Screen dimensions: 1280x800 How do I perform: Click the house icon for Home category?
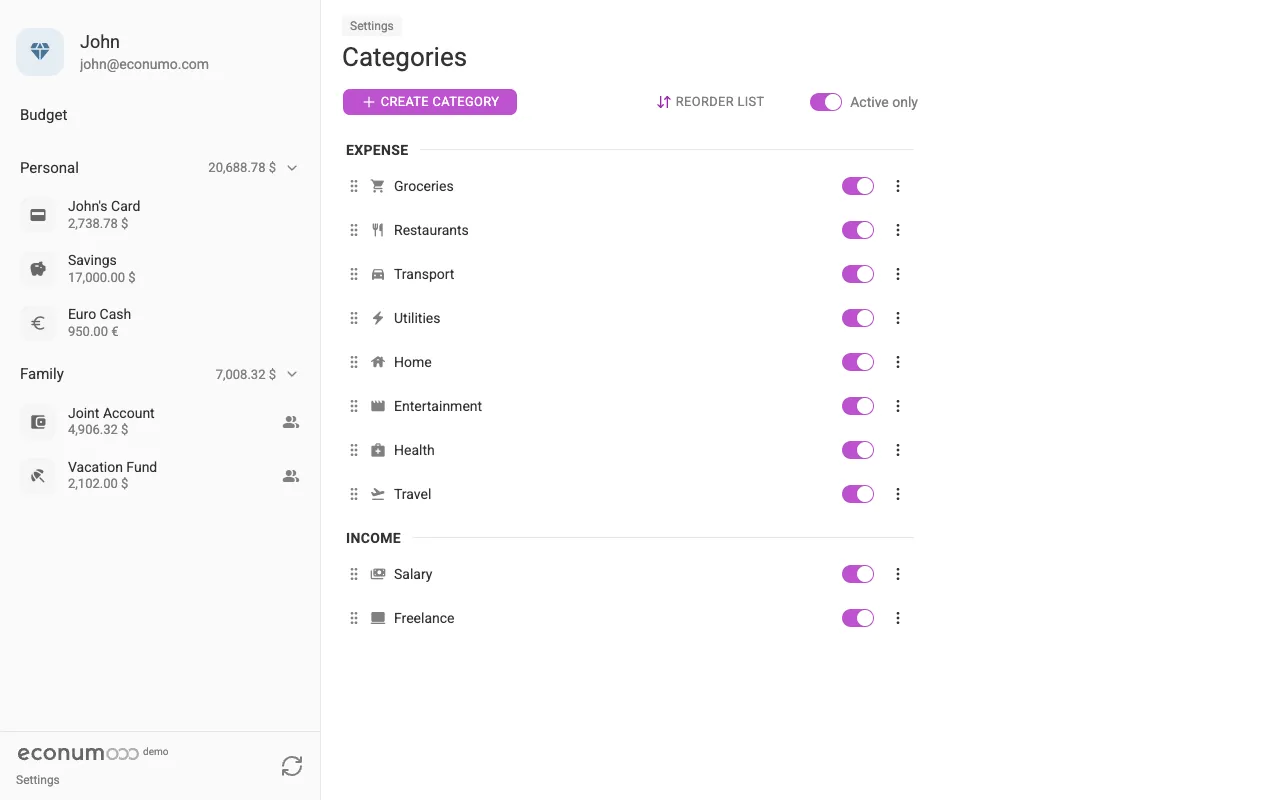378,362
